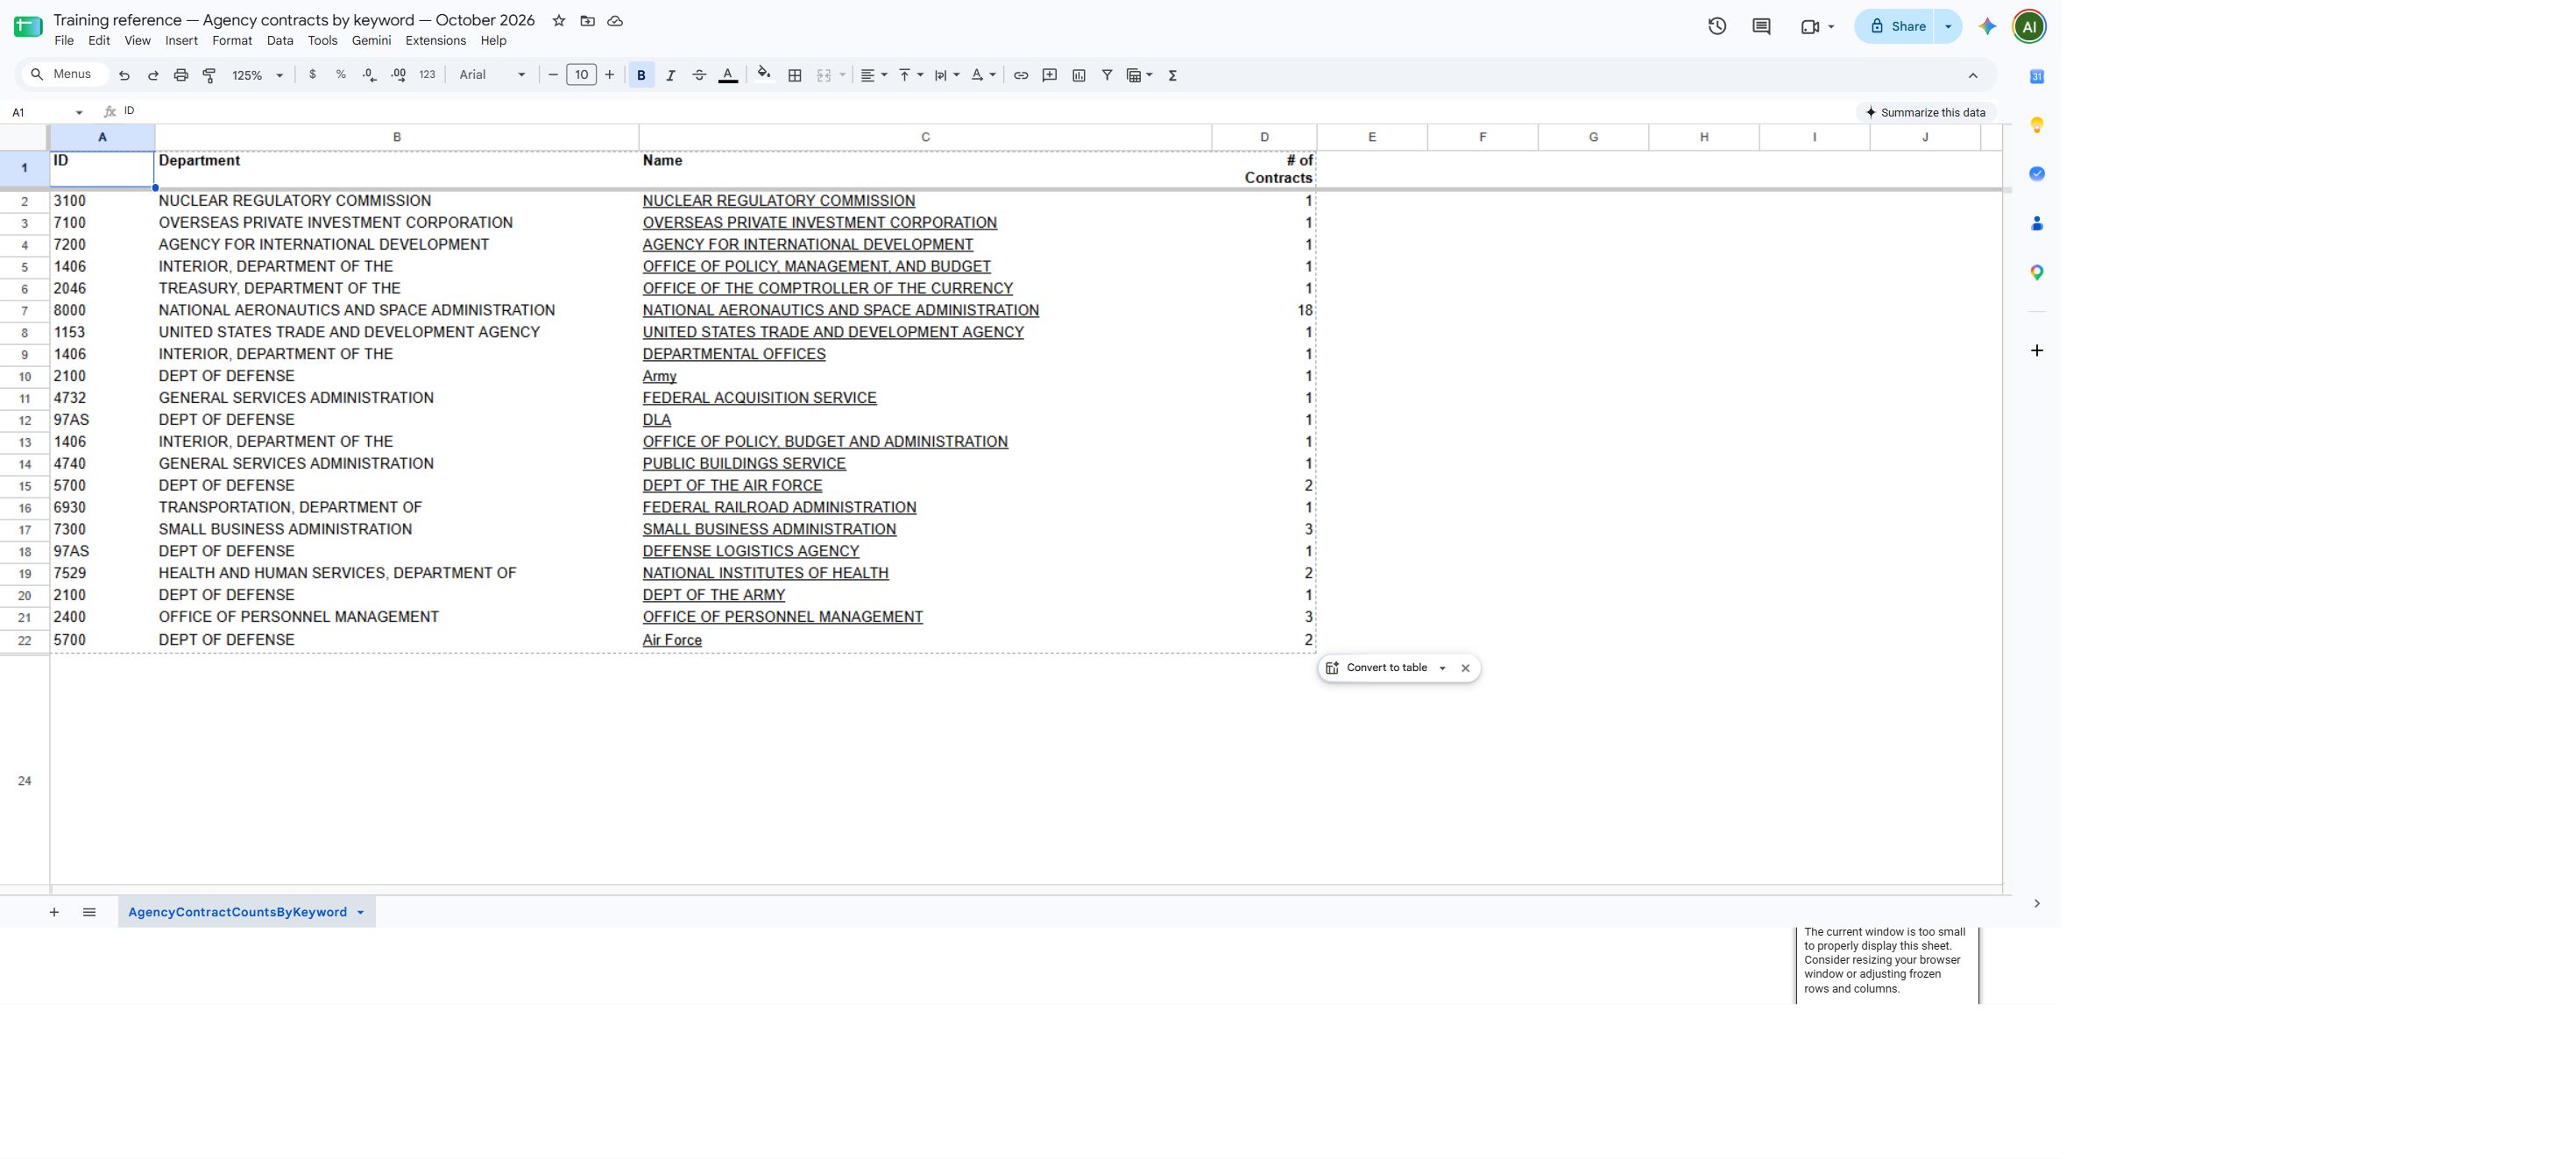The height and width of the screenshot is (1159, 2576).
Task: Open Google Keep in side panel
Action: 2037,125
